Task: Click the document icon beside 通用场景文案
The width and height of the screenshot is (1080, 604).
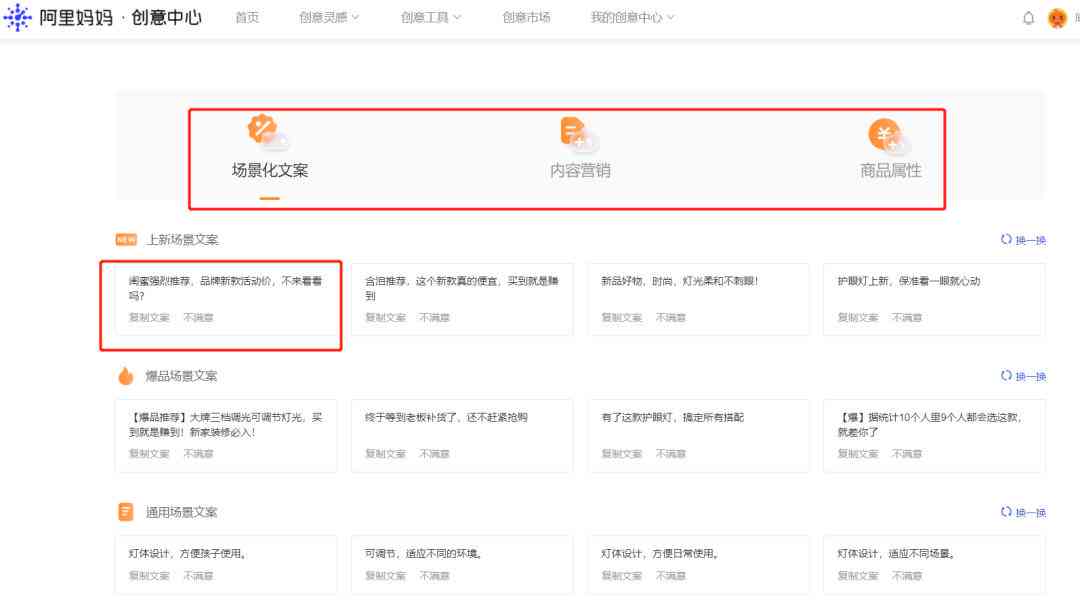Action: point(125,512)
